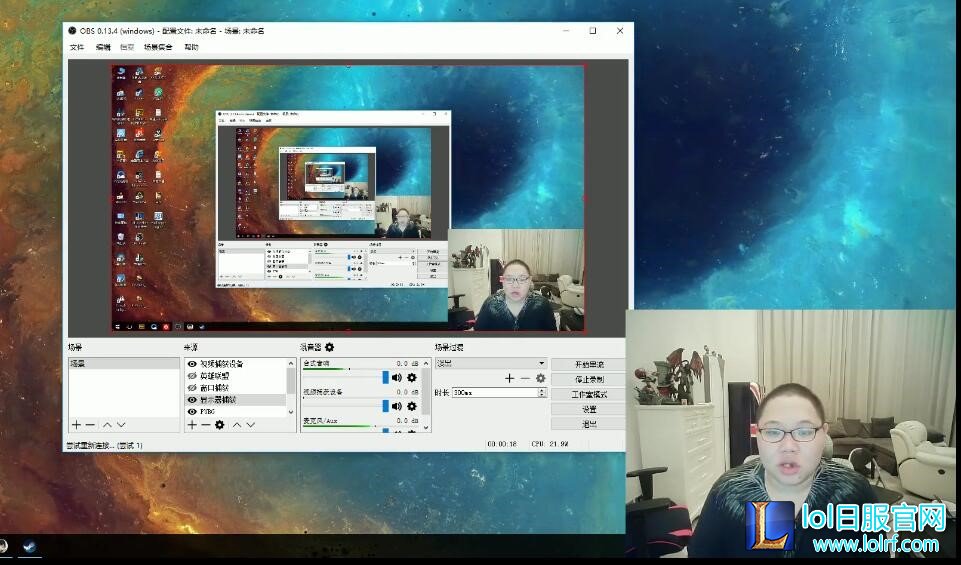Open the 淡出 transition type dropdown
This screenshot has height=565, width=961.
pyautogui.click(x=490, y=363)
